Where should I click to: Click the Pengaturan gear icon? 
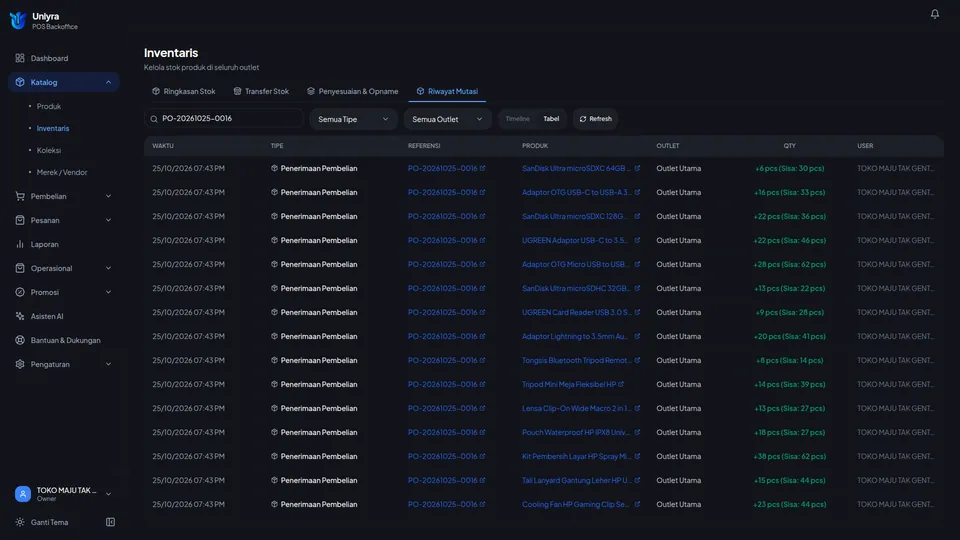[x=20, y=364]
